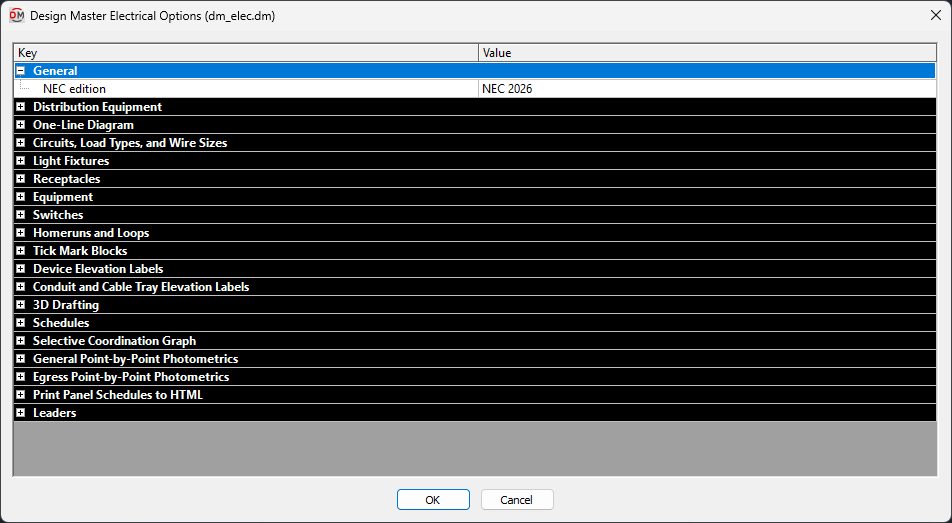Select the Device Elevation Labels label
Image resolution: width=952 pixels, height=523 pixels.
coord(98,269)
